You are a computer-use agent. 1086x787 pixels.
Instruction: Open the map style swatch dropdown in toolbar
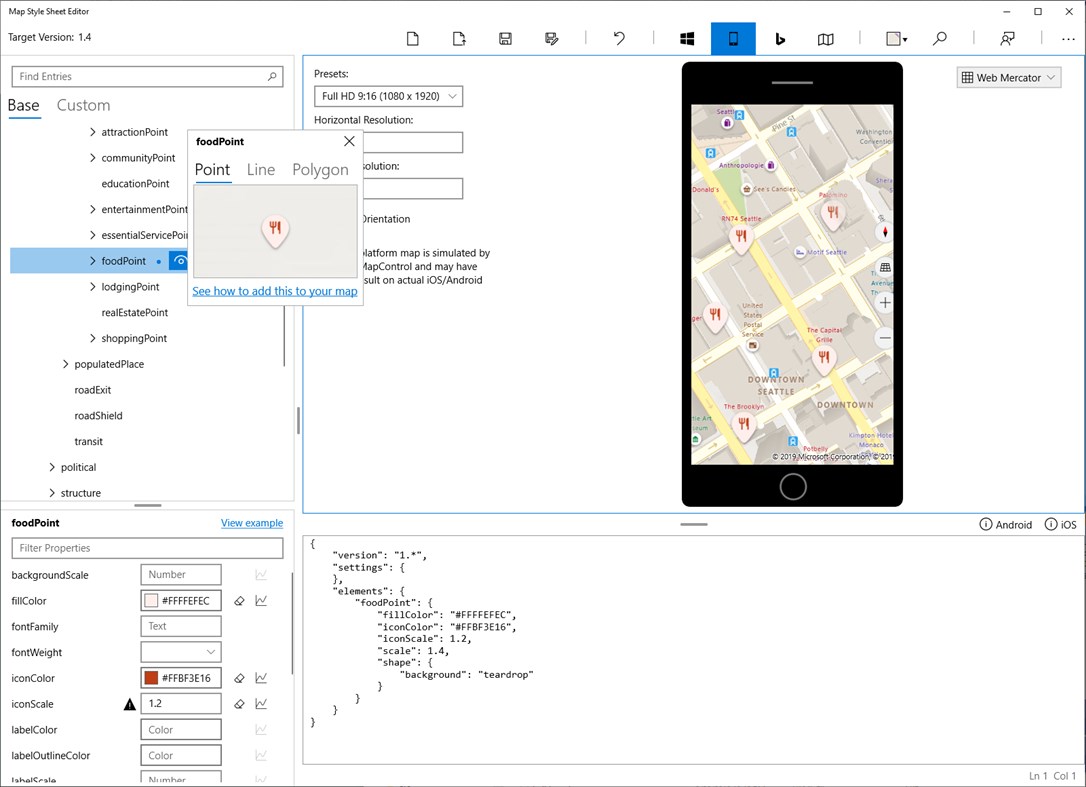pos(897,39)
